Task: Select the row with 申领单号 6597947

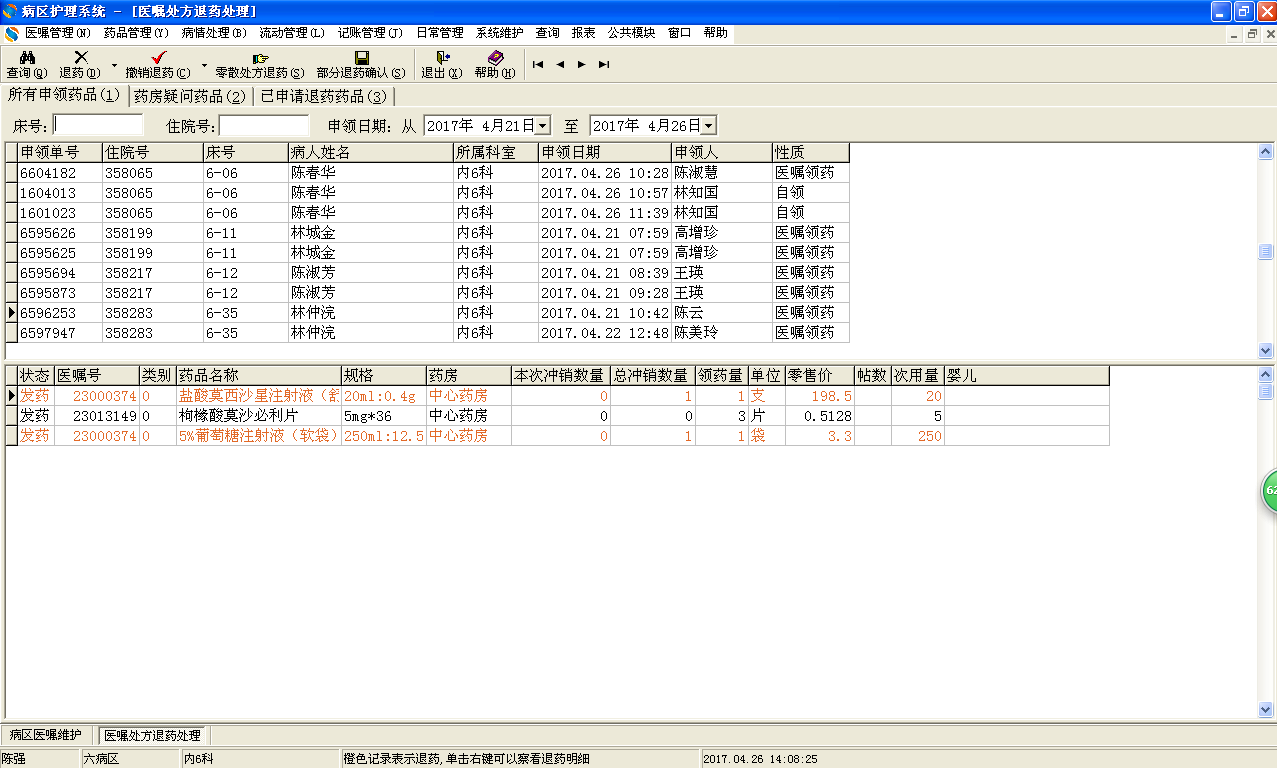Action: tap(48, 333)
